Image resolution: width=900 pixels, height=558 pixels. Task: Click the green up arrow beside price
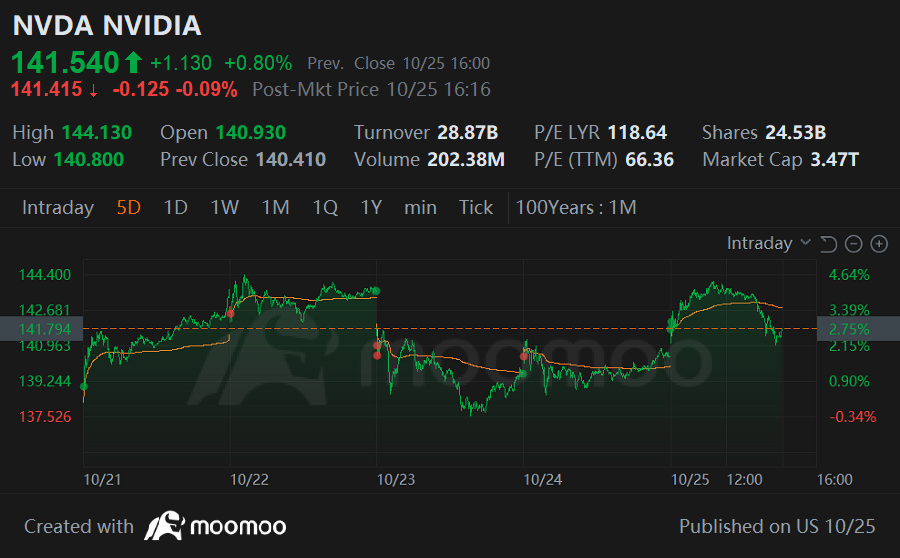(x=133, y=62)
